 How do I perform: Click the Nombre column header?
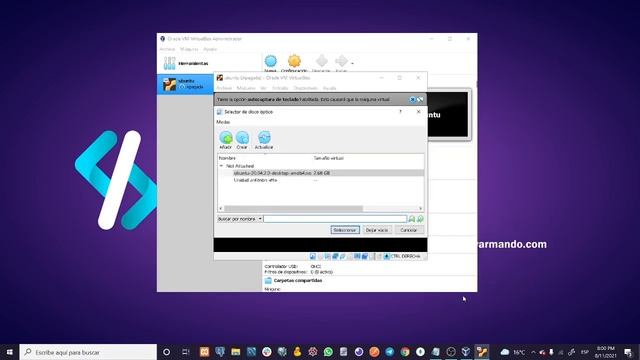point(227,158)
